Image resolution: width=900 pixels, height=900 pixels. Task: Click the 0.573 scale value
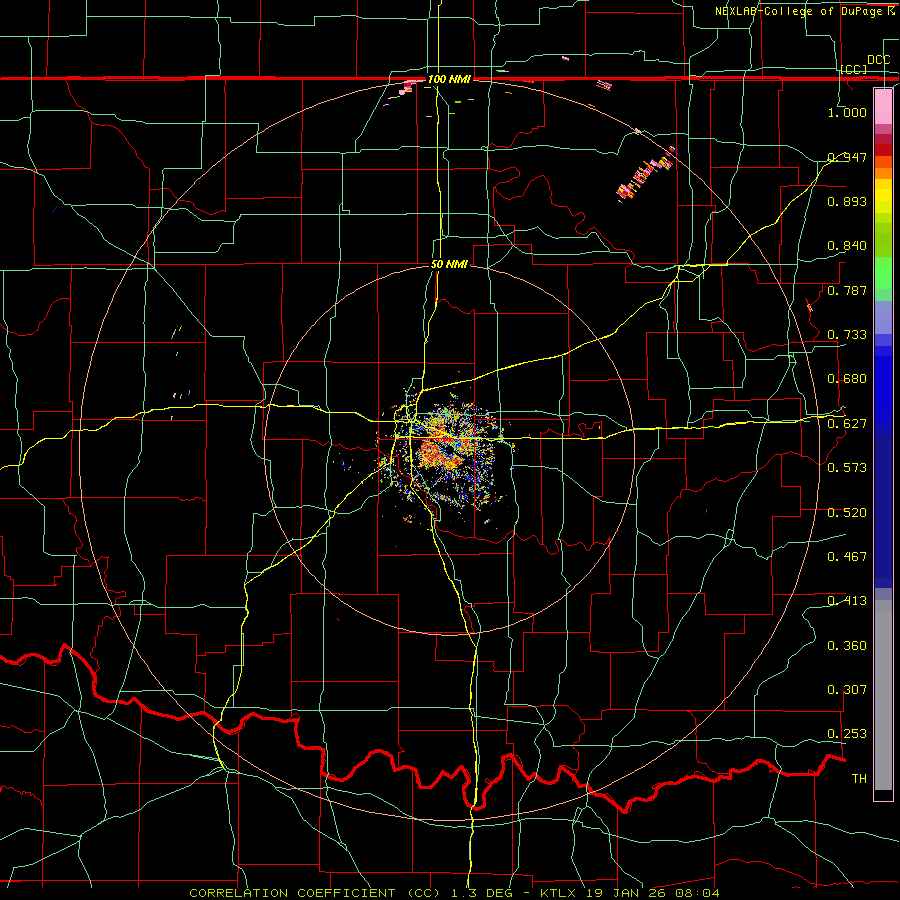coord(847,467)
